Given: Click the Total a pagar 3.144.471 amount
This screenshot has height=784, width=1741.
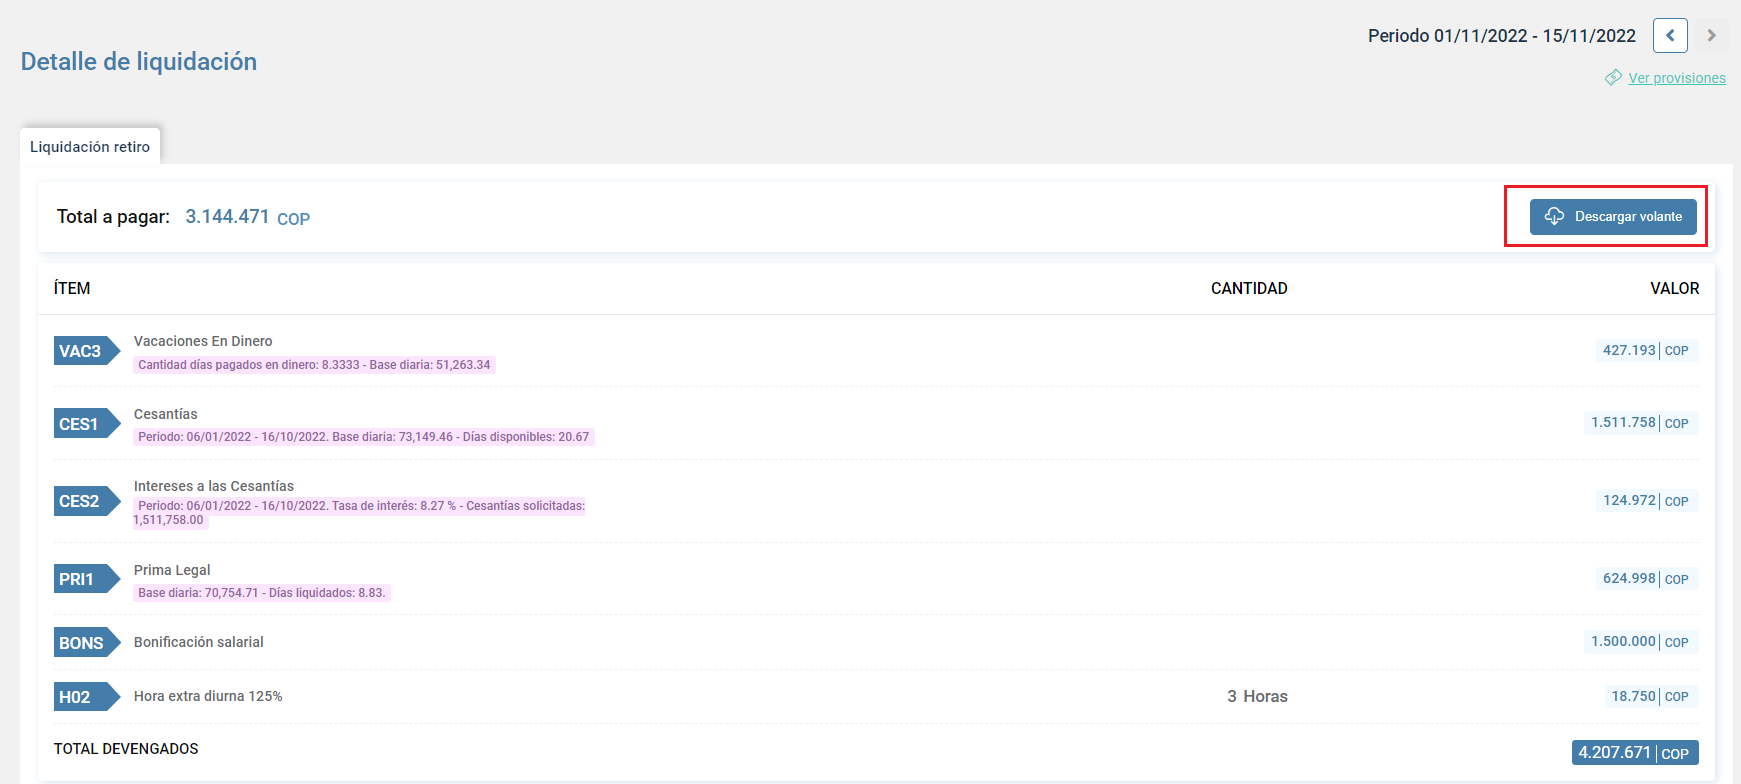Looking at the screenshot, I should tap(247, 217).
